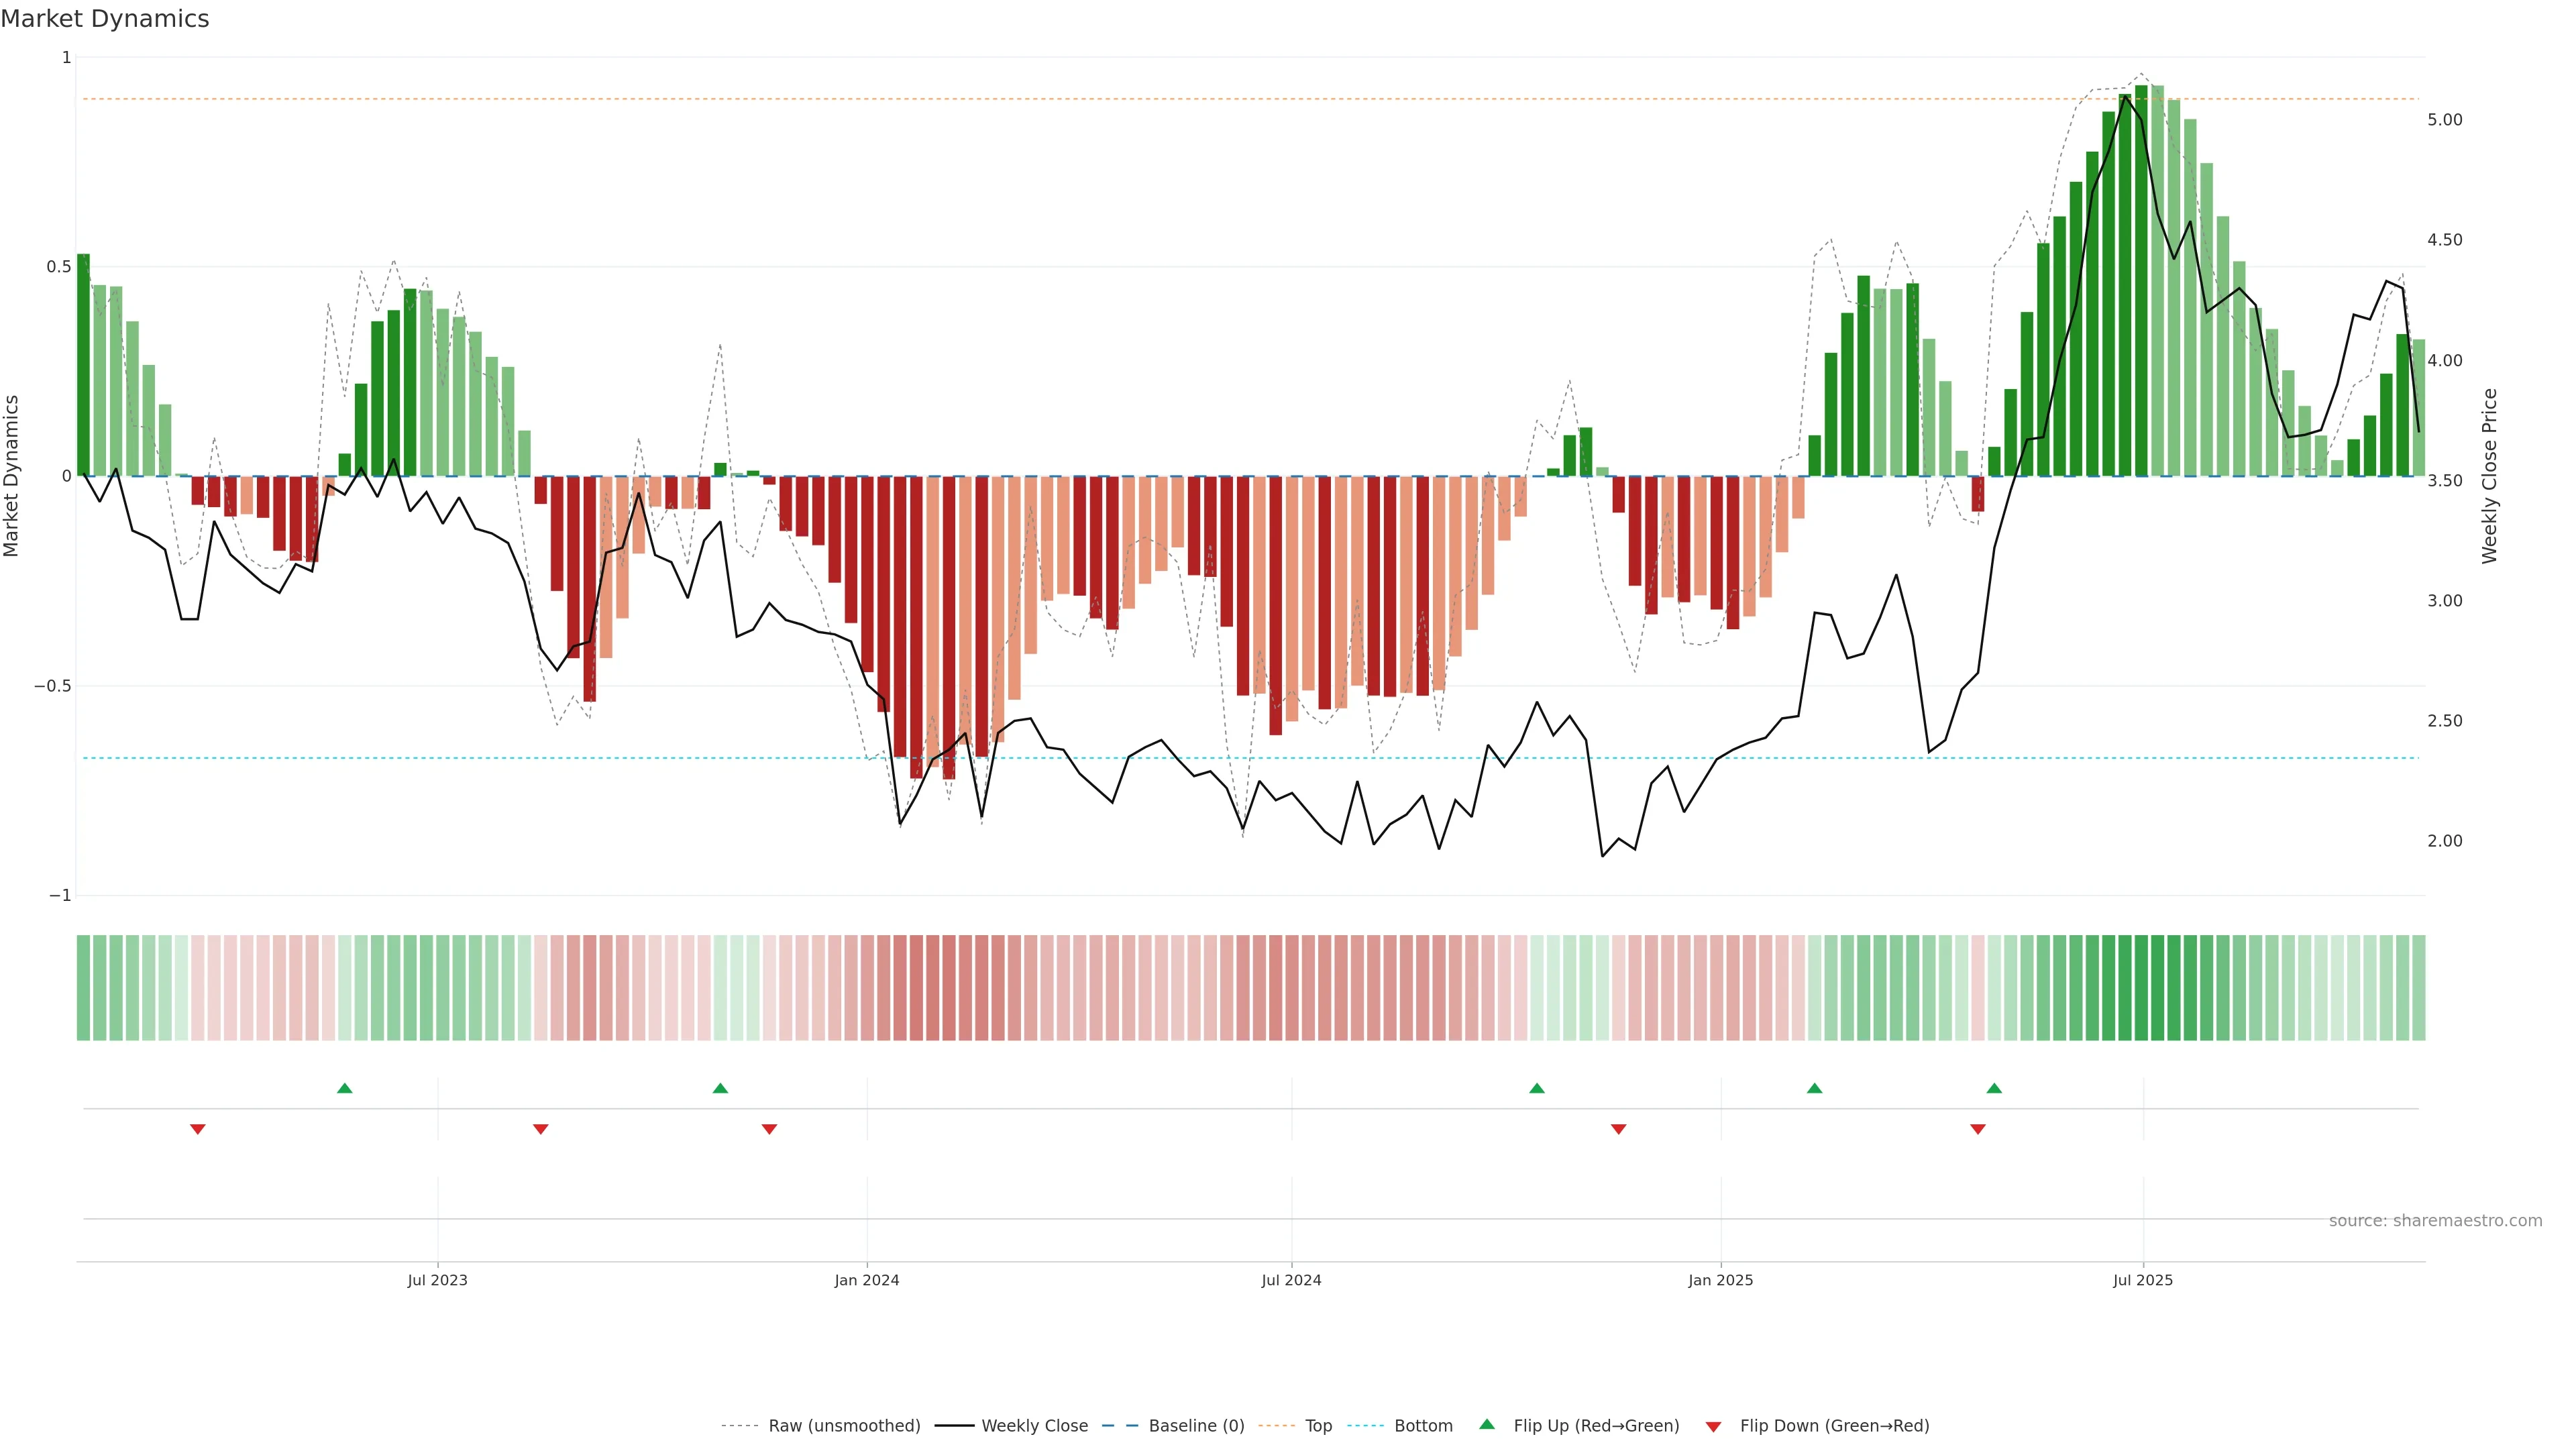This screenshot has width=2576, height=1449.
Task: Hide the Baseline (0) legend series
Action: tap(1196, 1426)
